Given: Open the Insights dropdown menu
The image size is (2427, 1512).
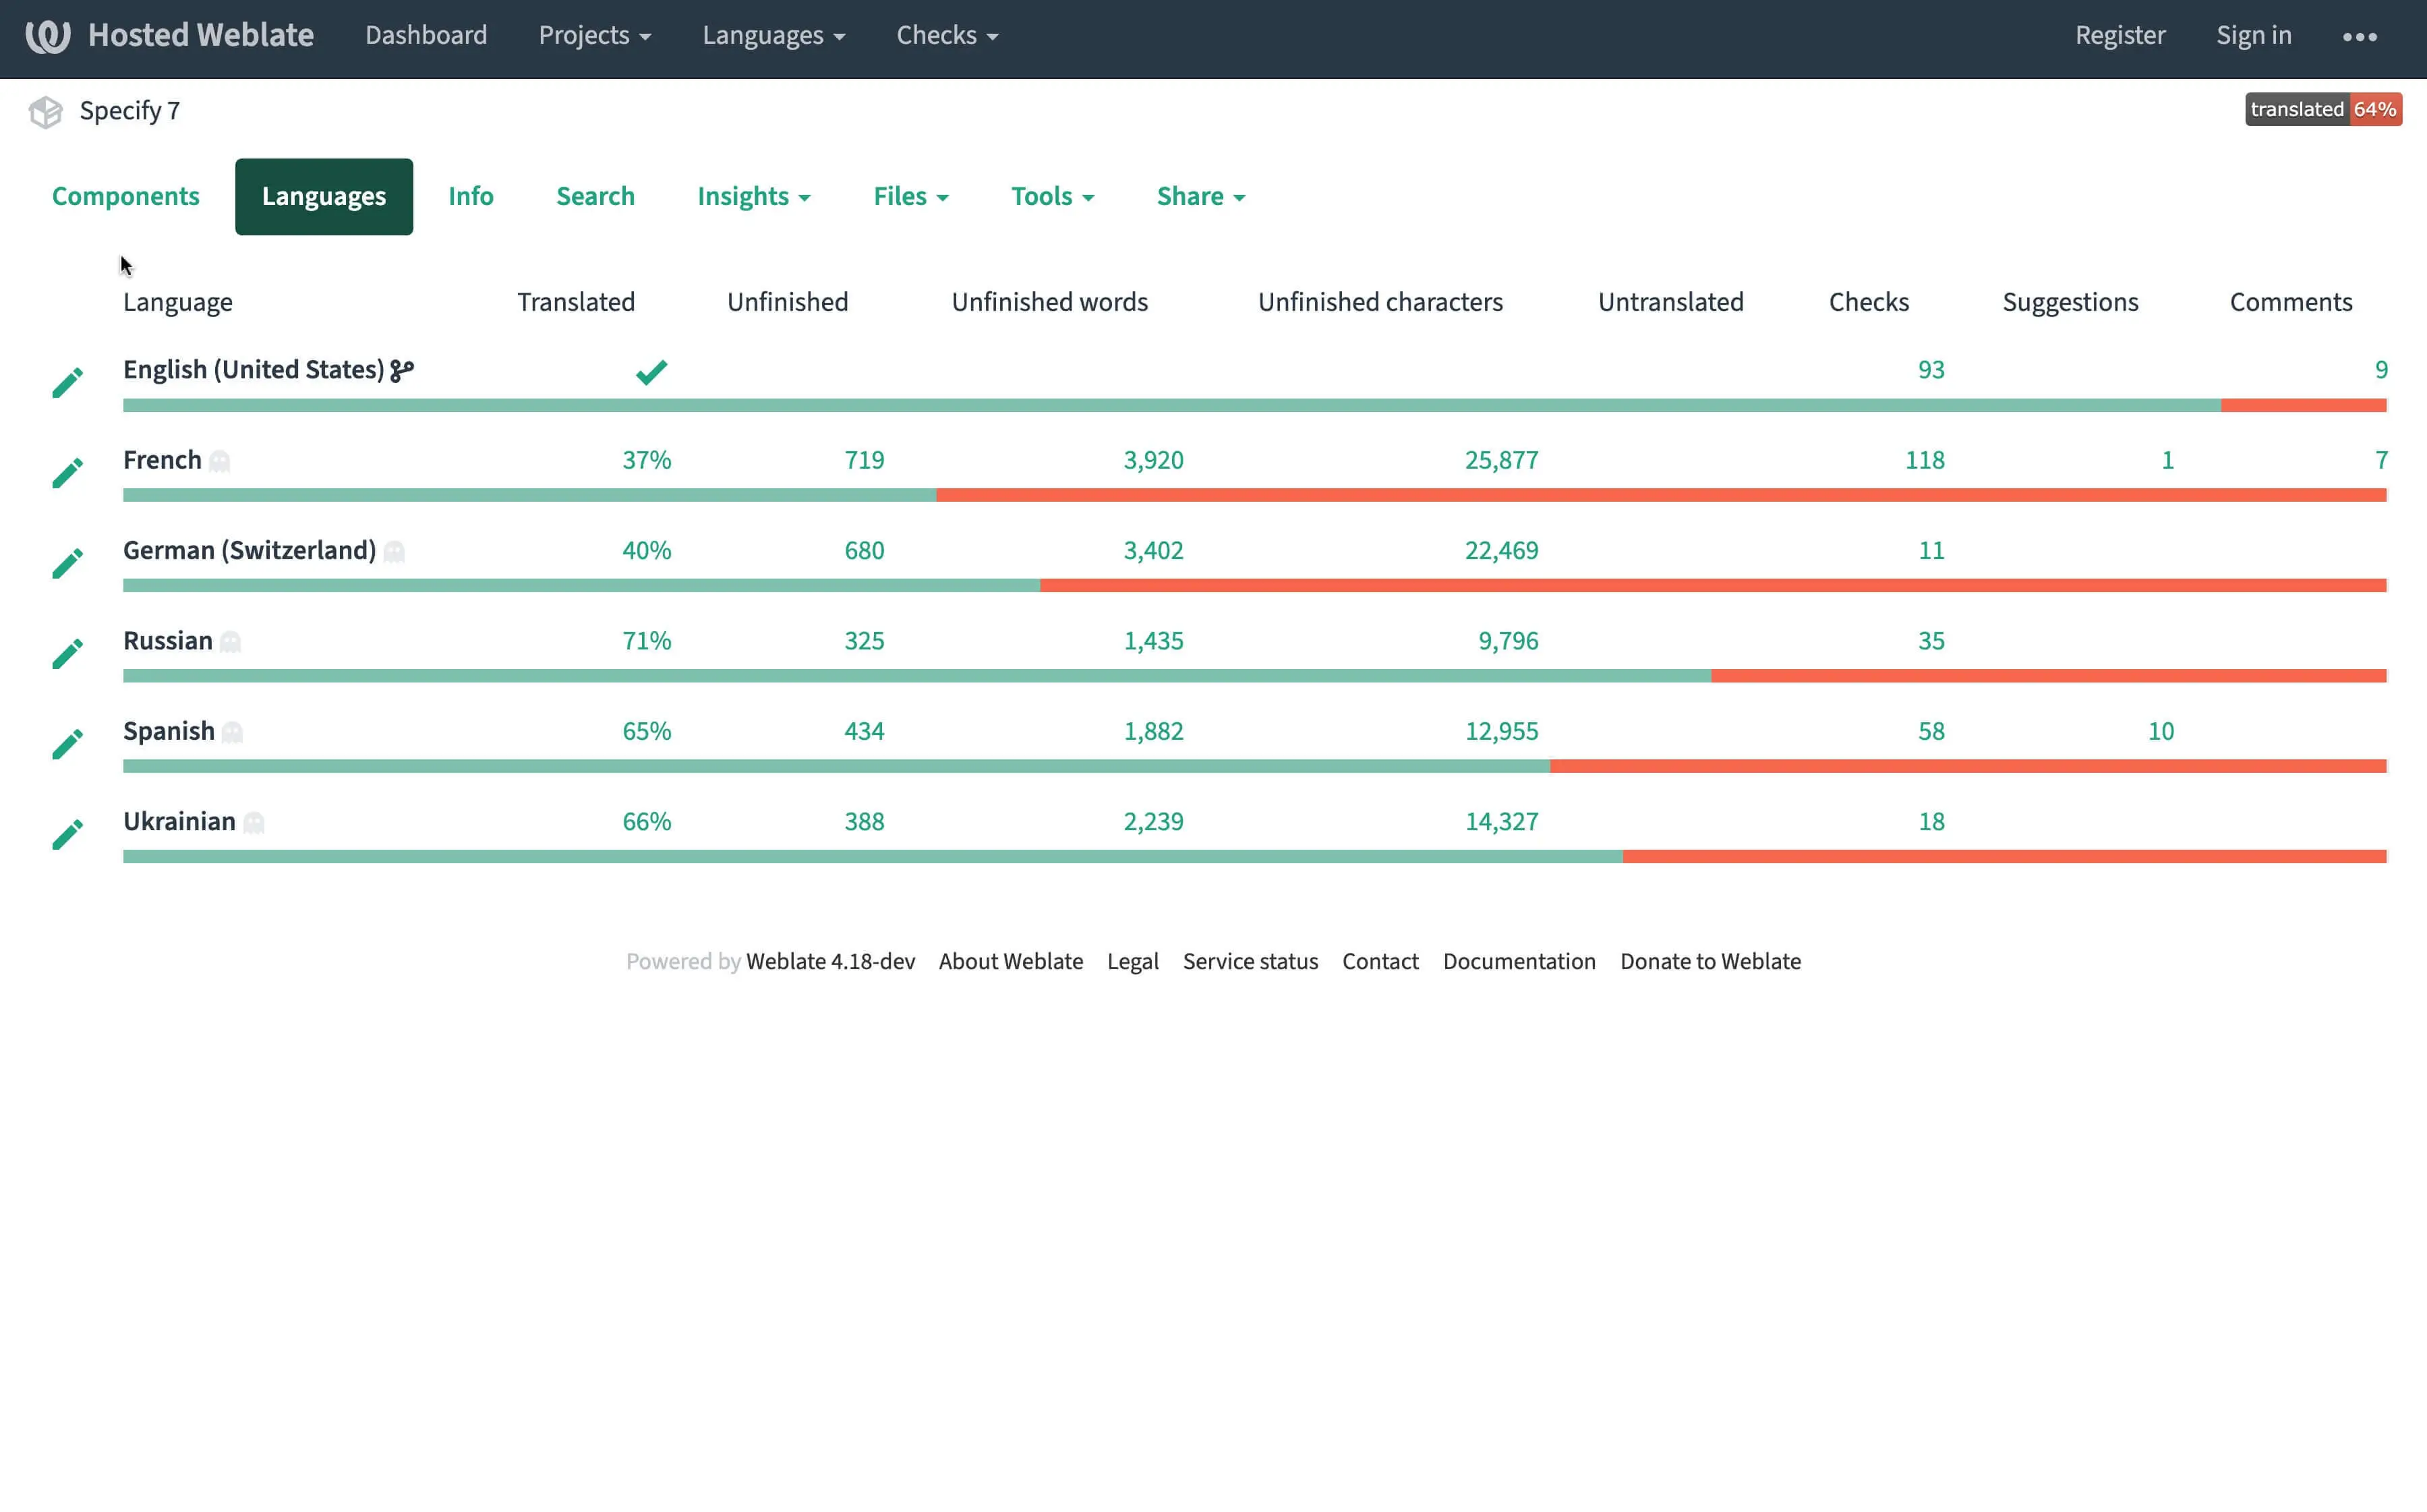Looking at the screenshot, I should 753,197.
